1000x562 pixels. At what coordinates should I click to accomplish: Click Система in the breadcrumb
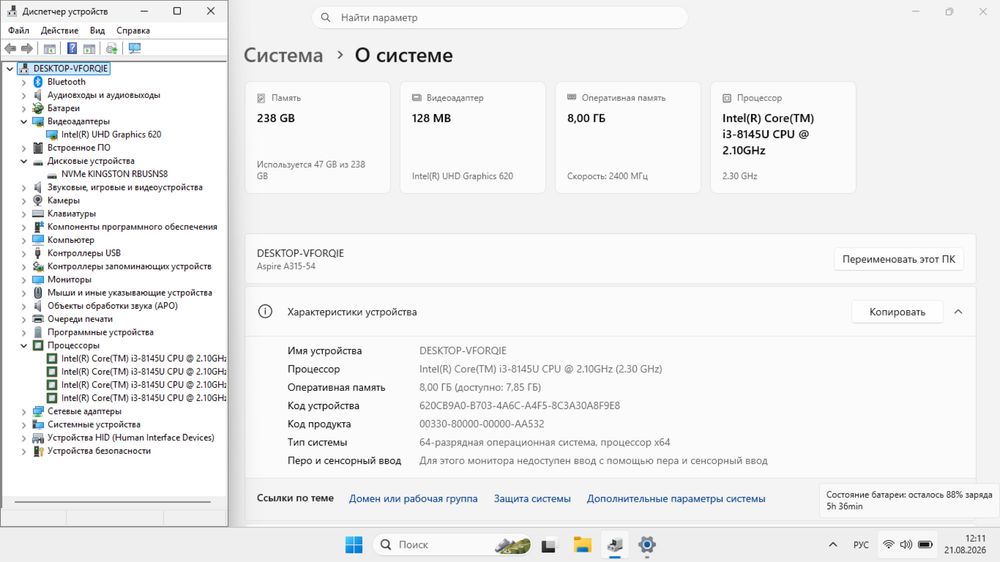[283, 55]
